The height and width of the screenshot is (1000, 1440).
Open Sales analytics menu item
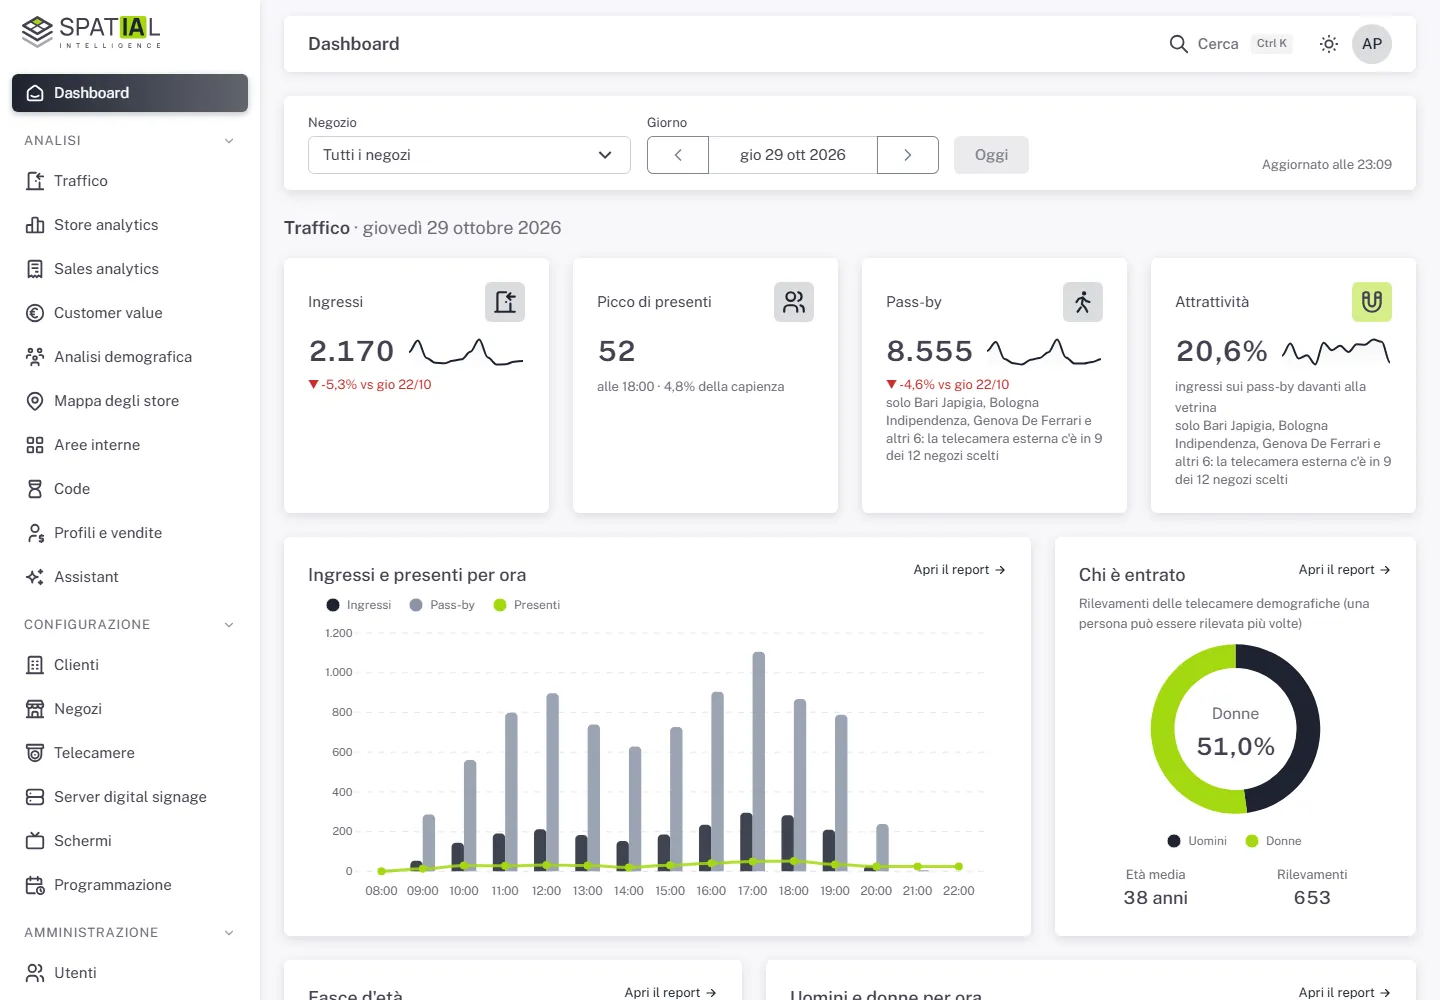click(130, 269)
